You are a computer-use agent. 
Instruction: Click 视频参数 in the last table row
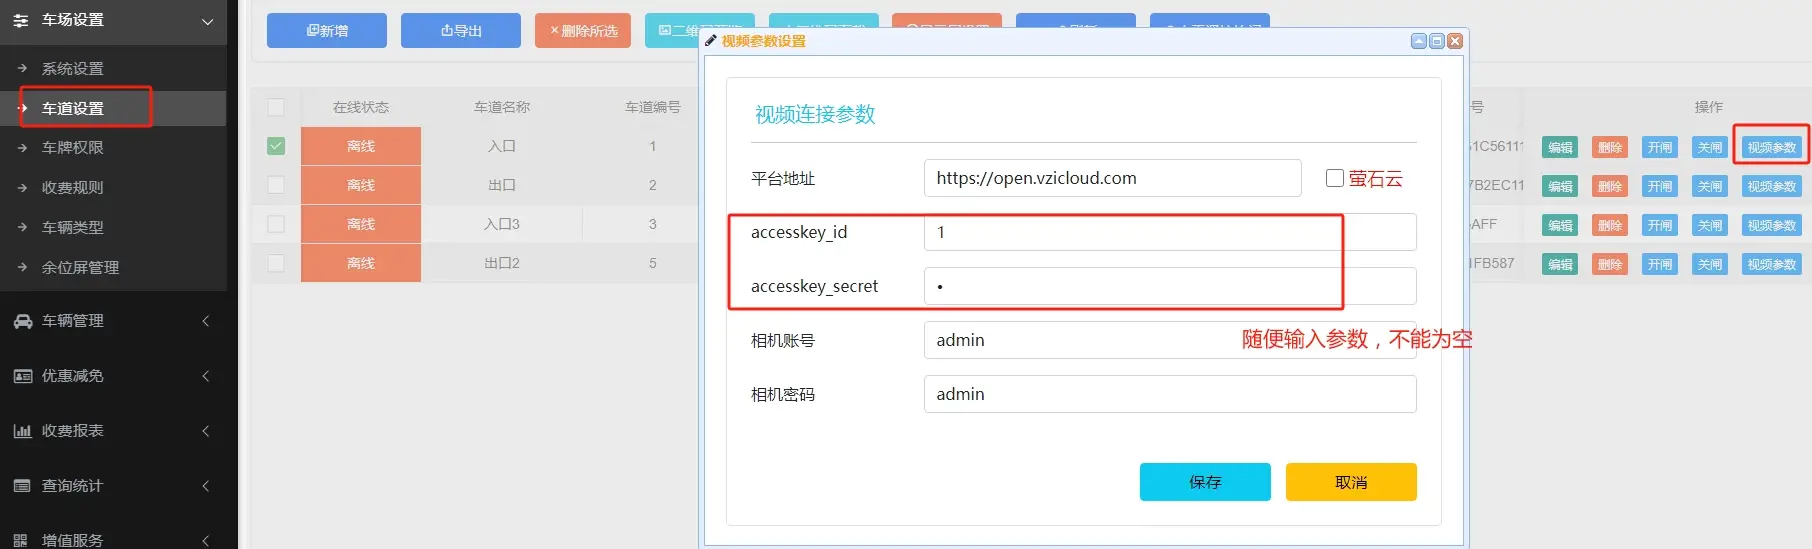pos(1771,264)
